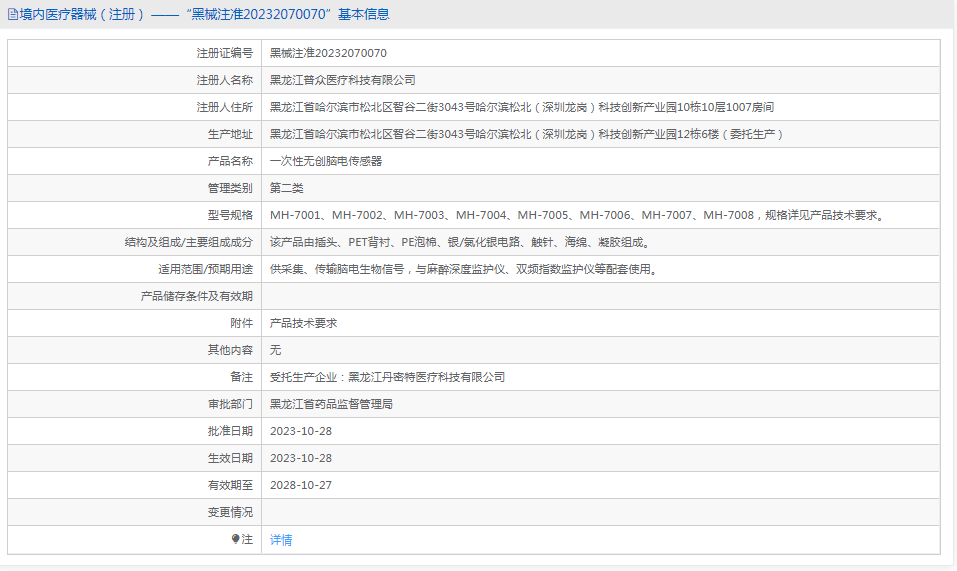The image size is (957, 571).
Task: Click the registrant address ending 10栋10层1007房间
Action: [522, 107]
